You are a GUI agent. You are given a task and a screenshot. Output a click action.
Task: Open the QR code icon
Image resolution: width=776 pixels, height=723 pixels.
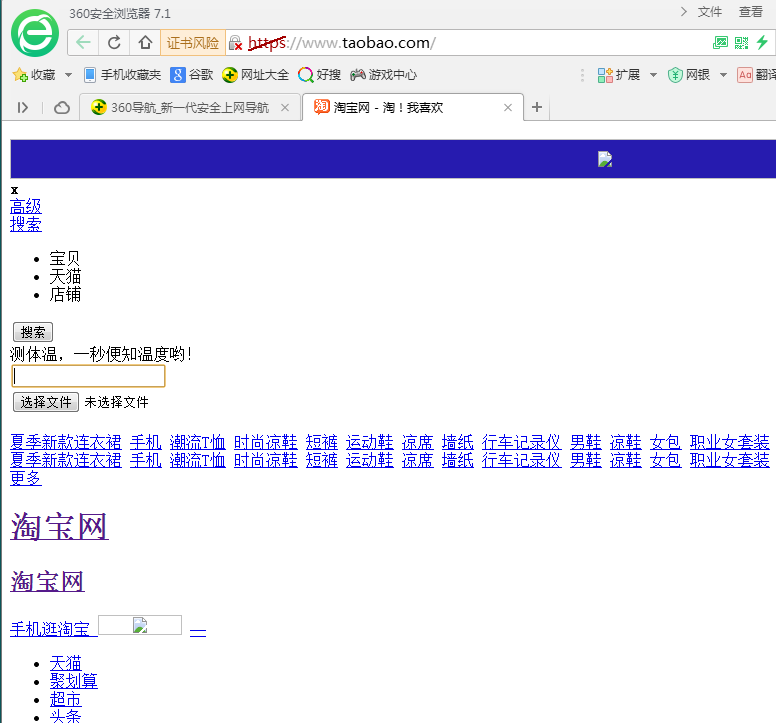[x=741, y=43]
